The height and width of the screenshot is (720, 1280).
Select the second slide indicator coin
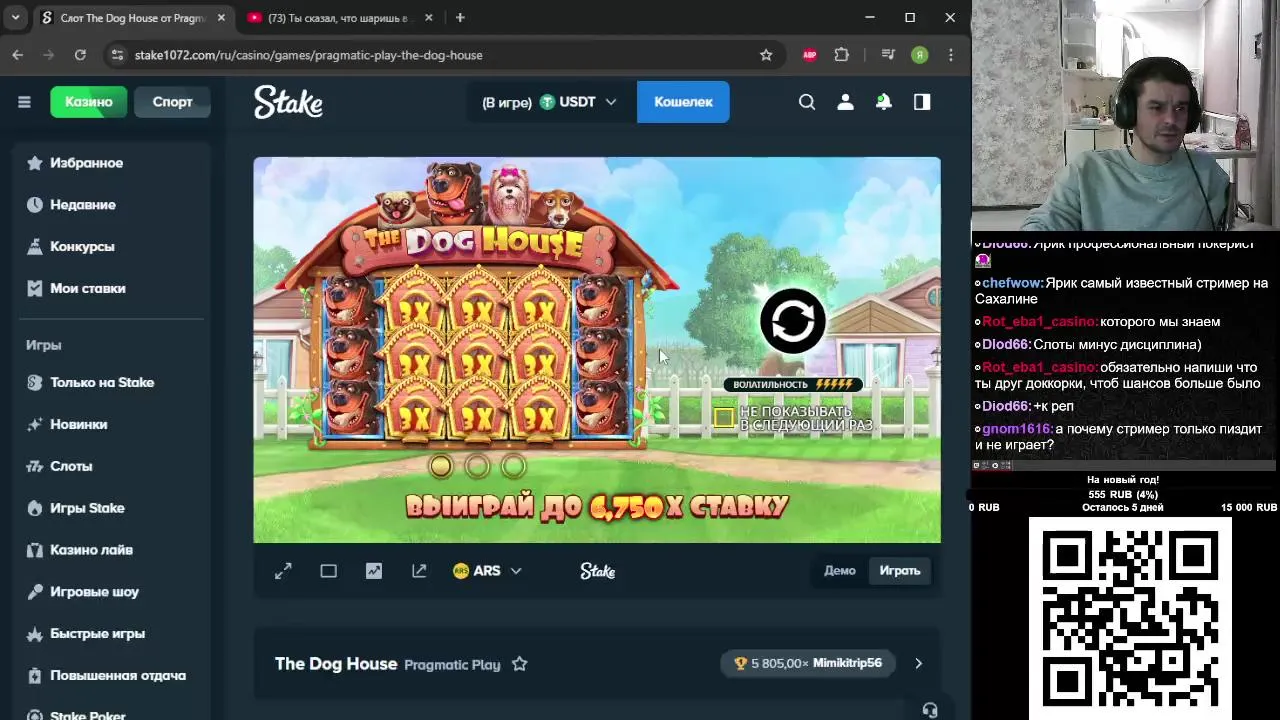pyautogui.click(x=477, y=466)
